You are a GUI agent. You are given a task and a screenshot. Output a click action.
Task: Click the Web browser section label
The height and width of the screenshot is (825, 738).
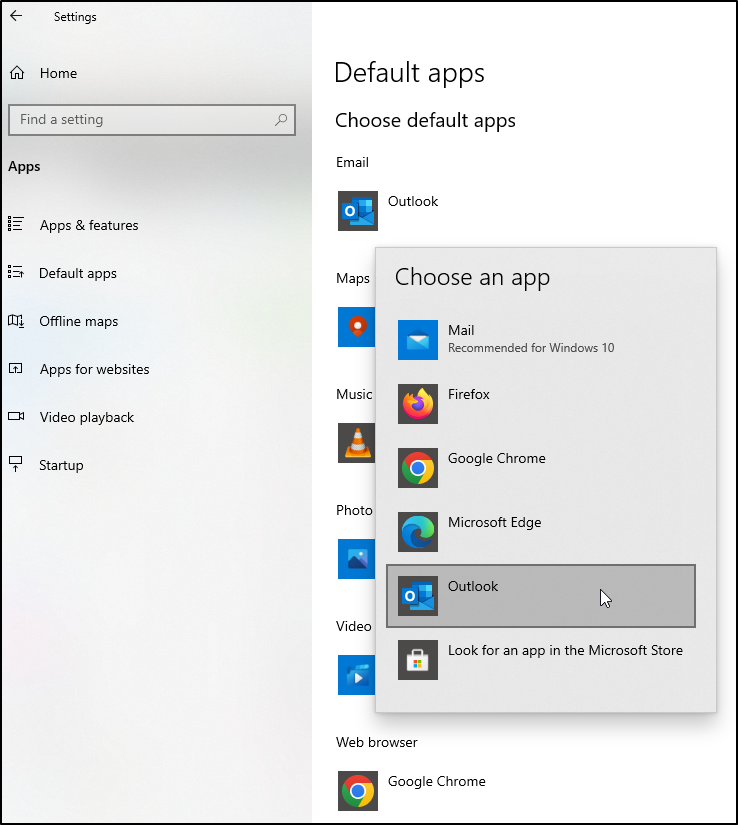coord(377,742)
